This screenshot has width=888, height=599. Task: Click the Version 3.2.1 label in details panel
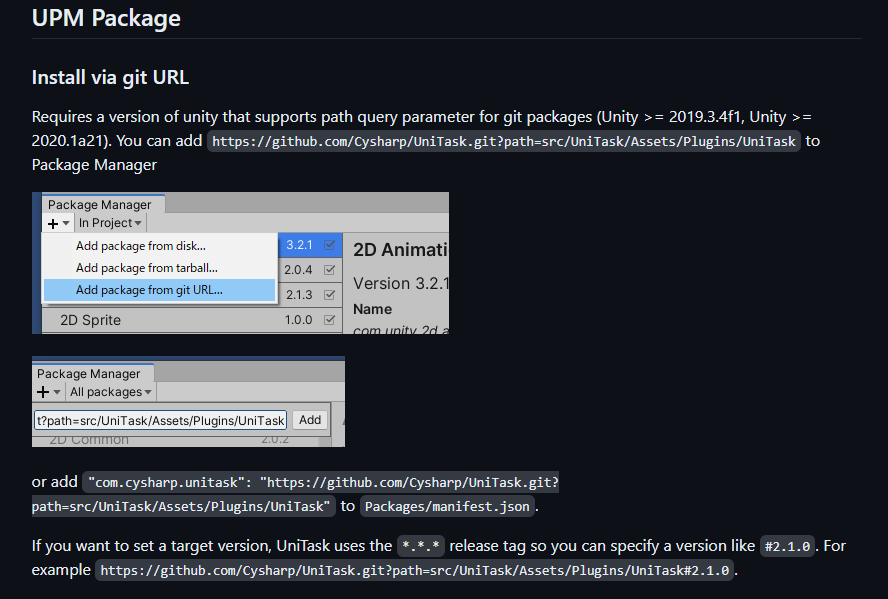[401, 283]
